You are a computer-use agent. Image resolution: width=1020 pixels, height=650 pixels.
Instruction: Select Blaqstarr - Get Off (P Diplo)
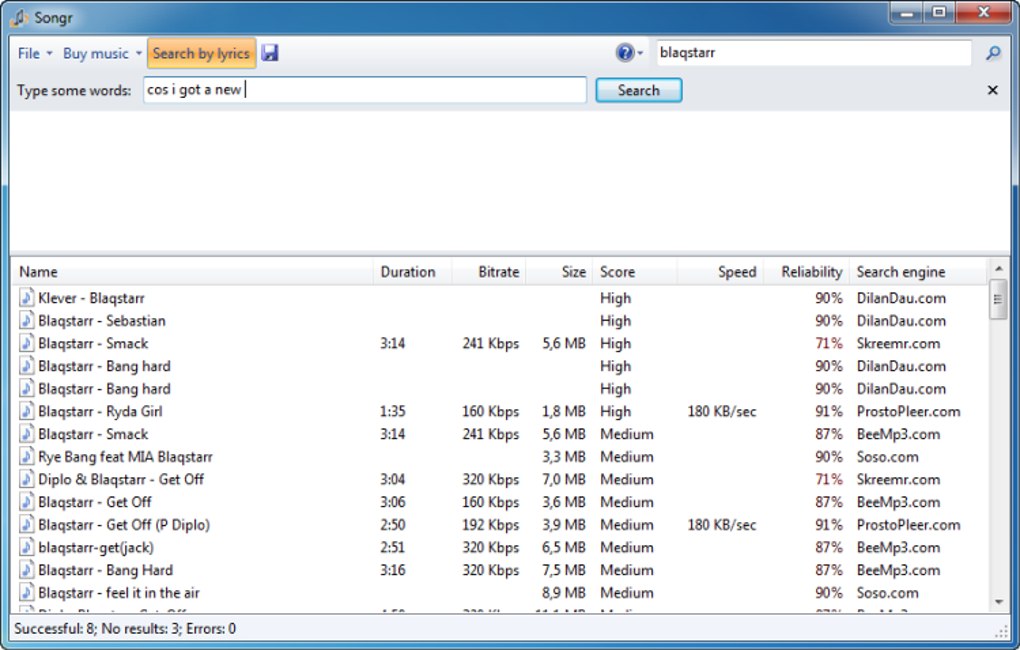pos(500,524)
